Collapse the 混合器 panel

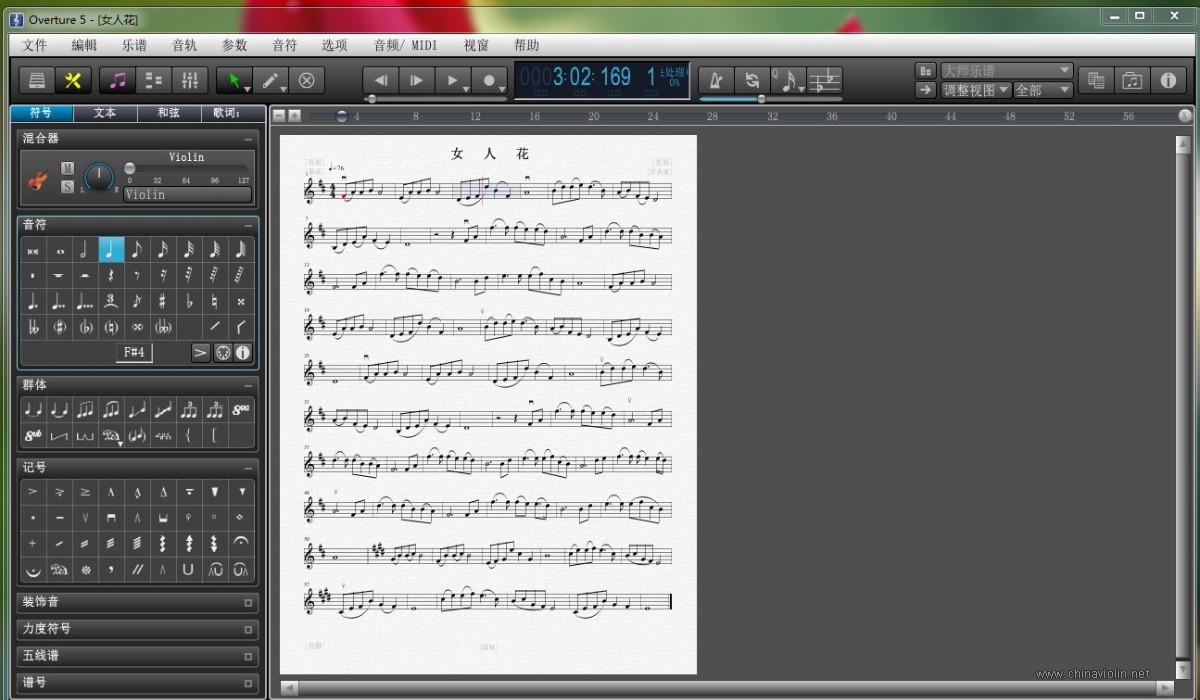click(x=248, y=139)
